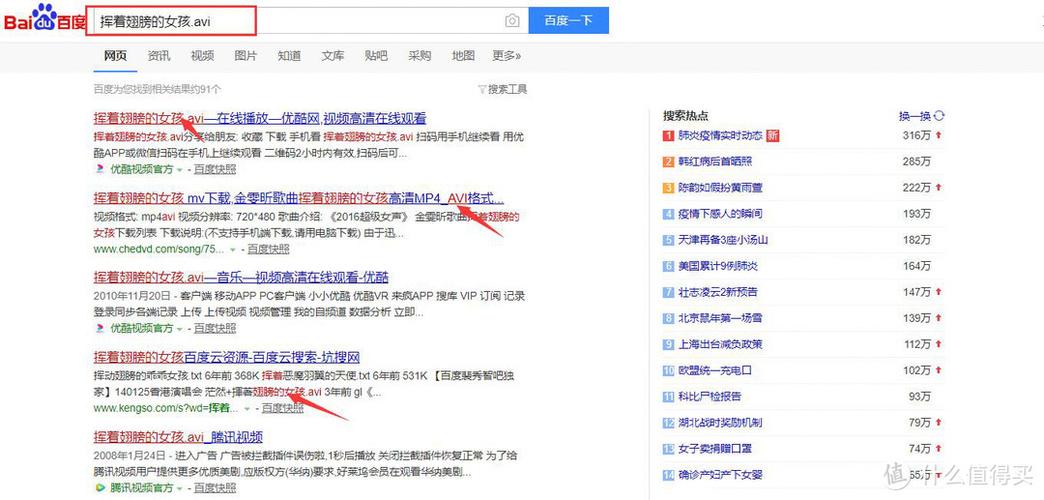Switch to the 视频 tab
The image size is (1044, 500).
click(x=202, y=56)
